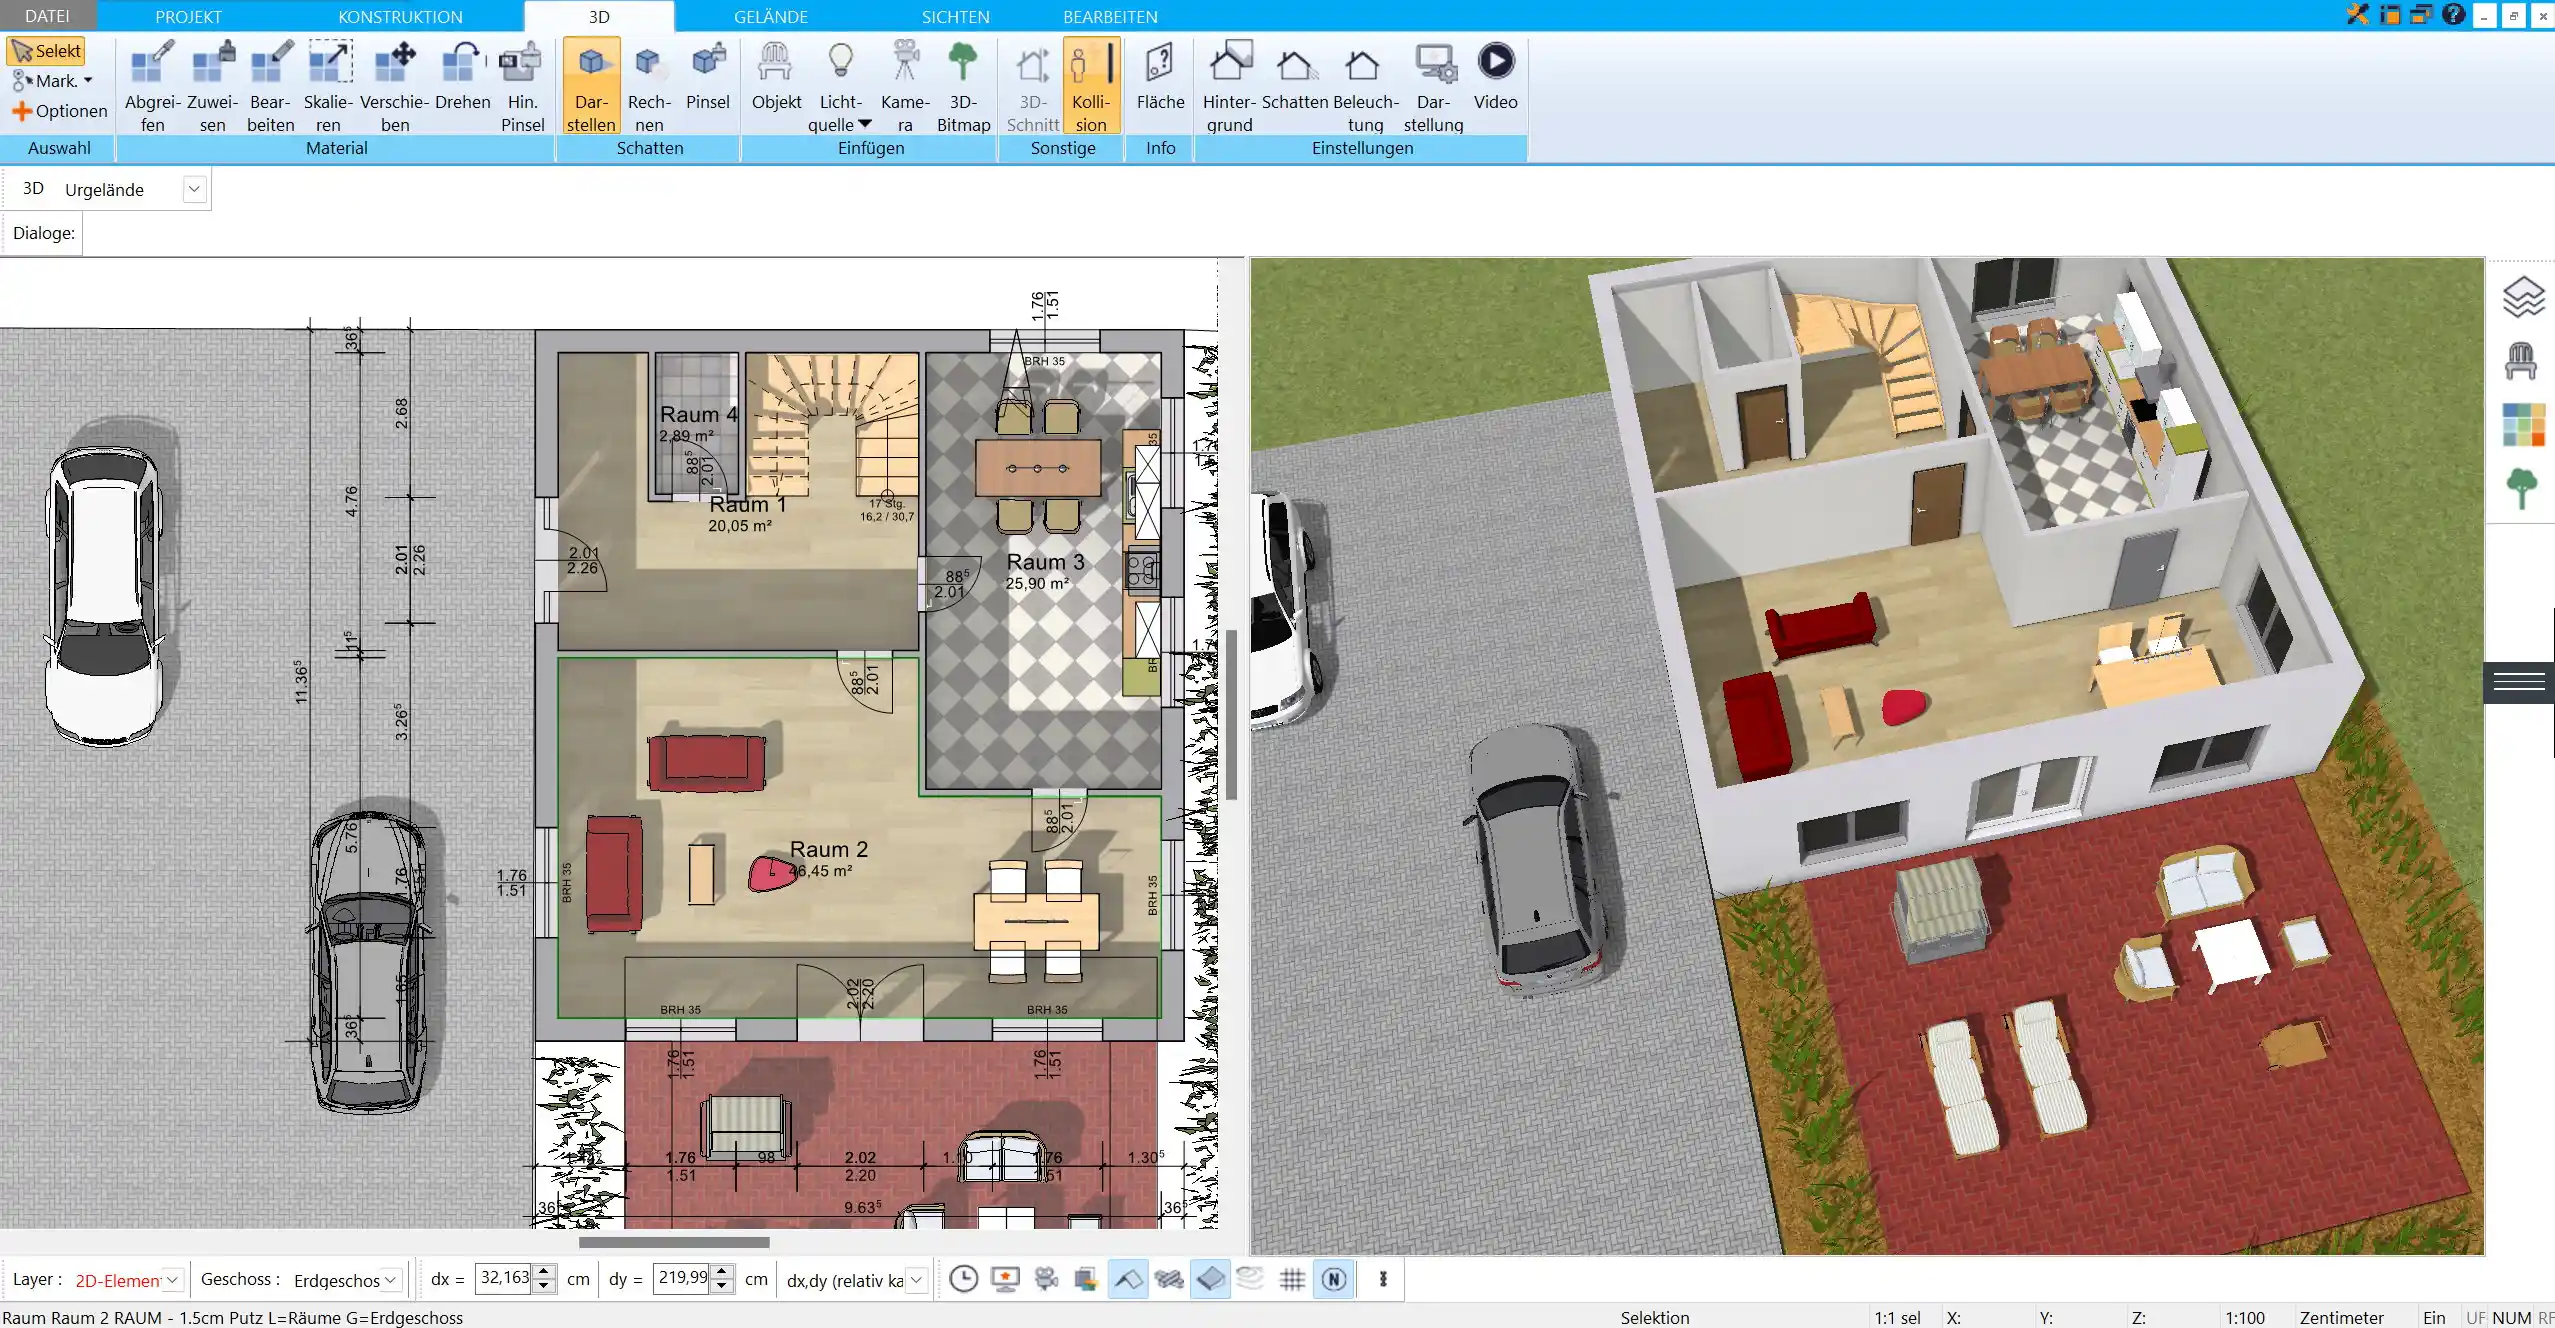Viewport: 2555px width, 1328px height.
Task: Open the materials swatches catalog in sidebar
Action: click(2522, 425)
